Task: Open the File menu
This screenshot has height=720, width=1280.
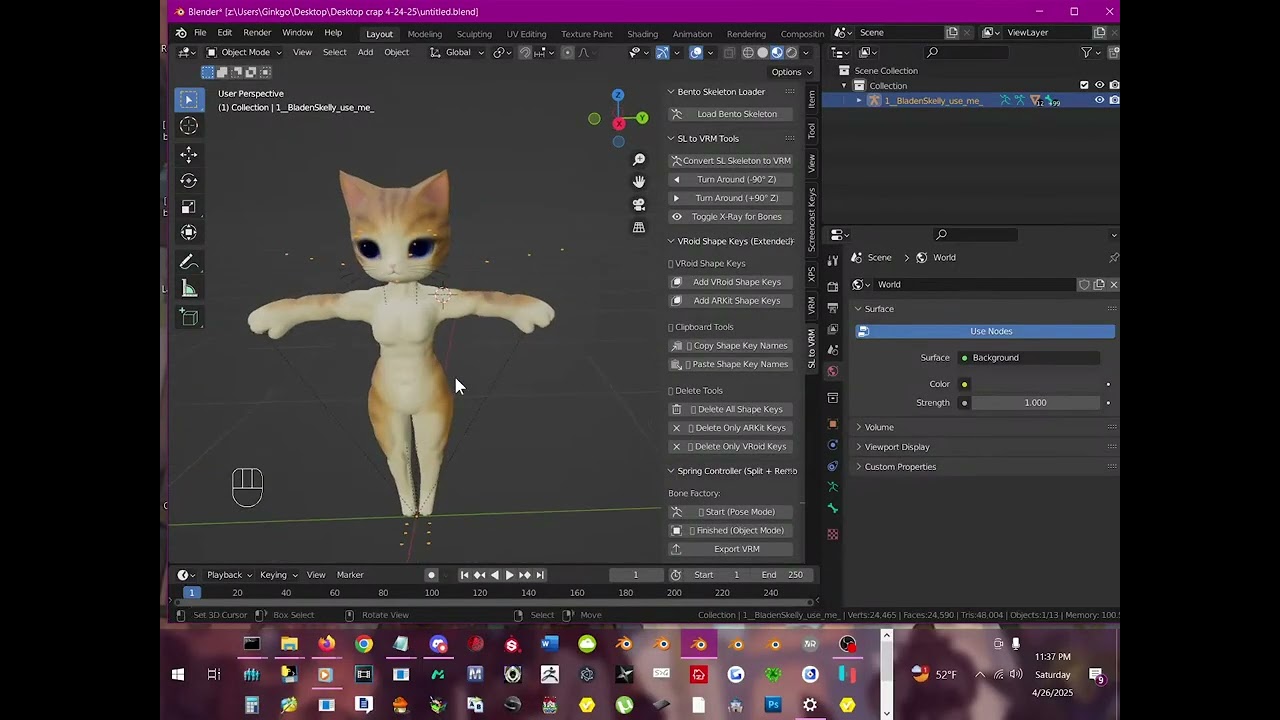Action: [x=200, y=33]
